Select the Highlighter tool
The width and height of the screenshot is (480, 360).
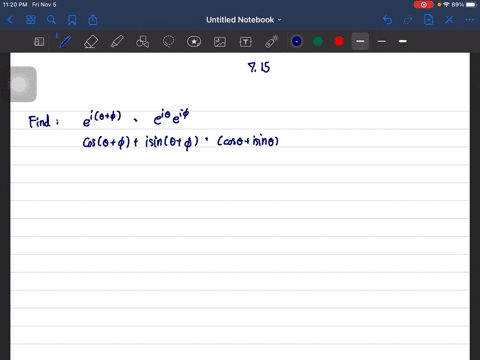pos(117,42)
